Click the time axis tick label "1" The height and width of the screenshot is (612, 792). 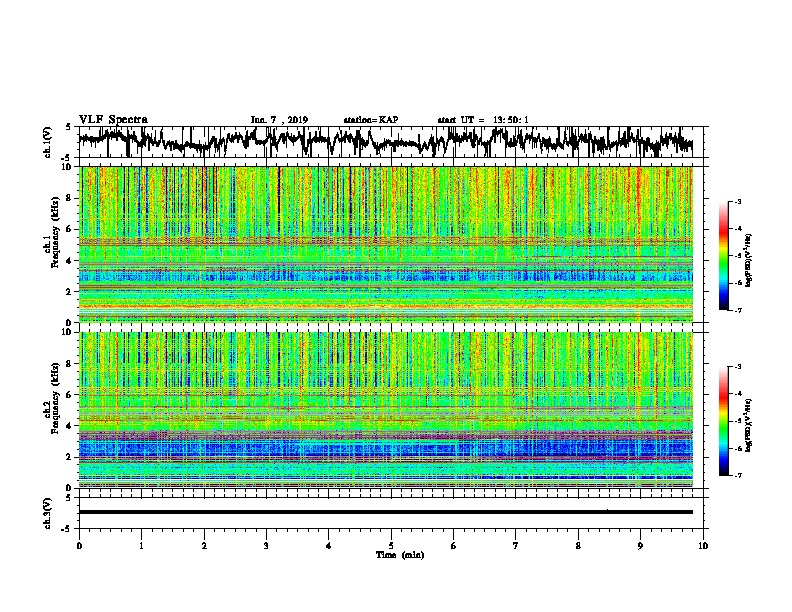point(141,546)
